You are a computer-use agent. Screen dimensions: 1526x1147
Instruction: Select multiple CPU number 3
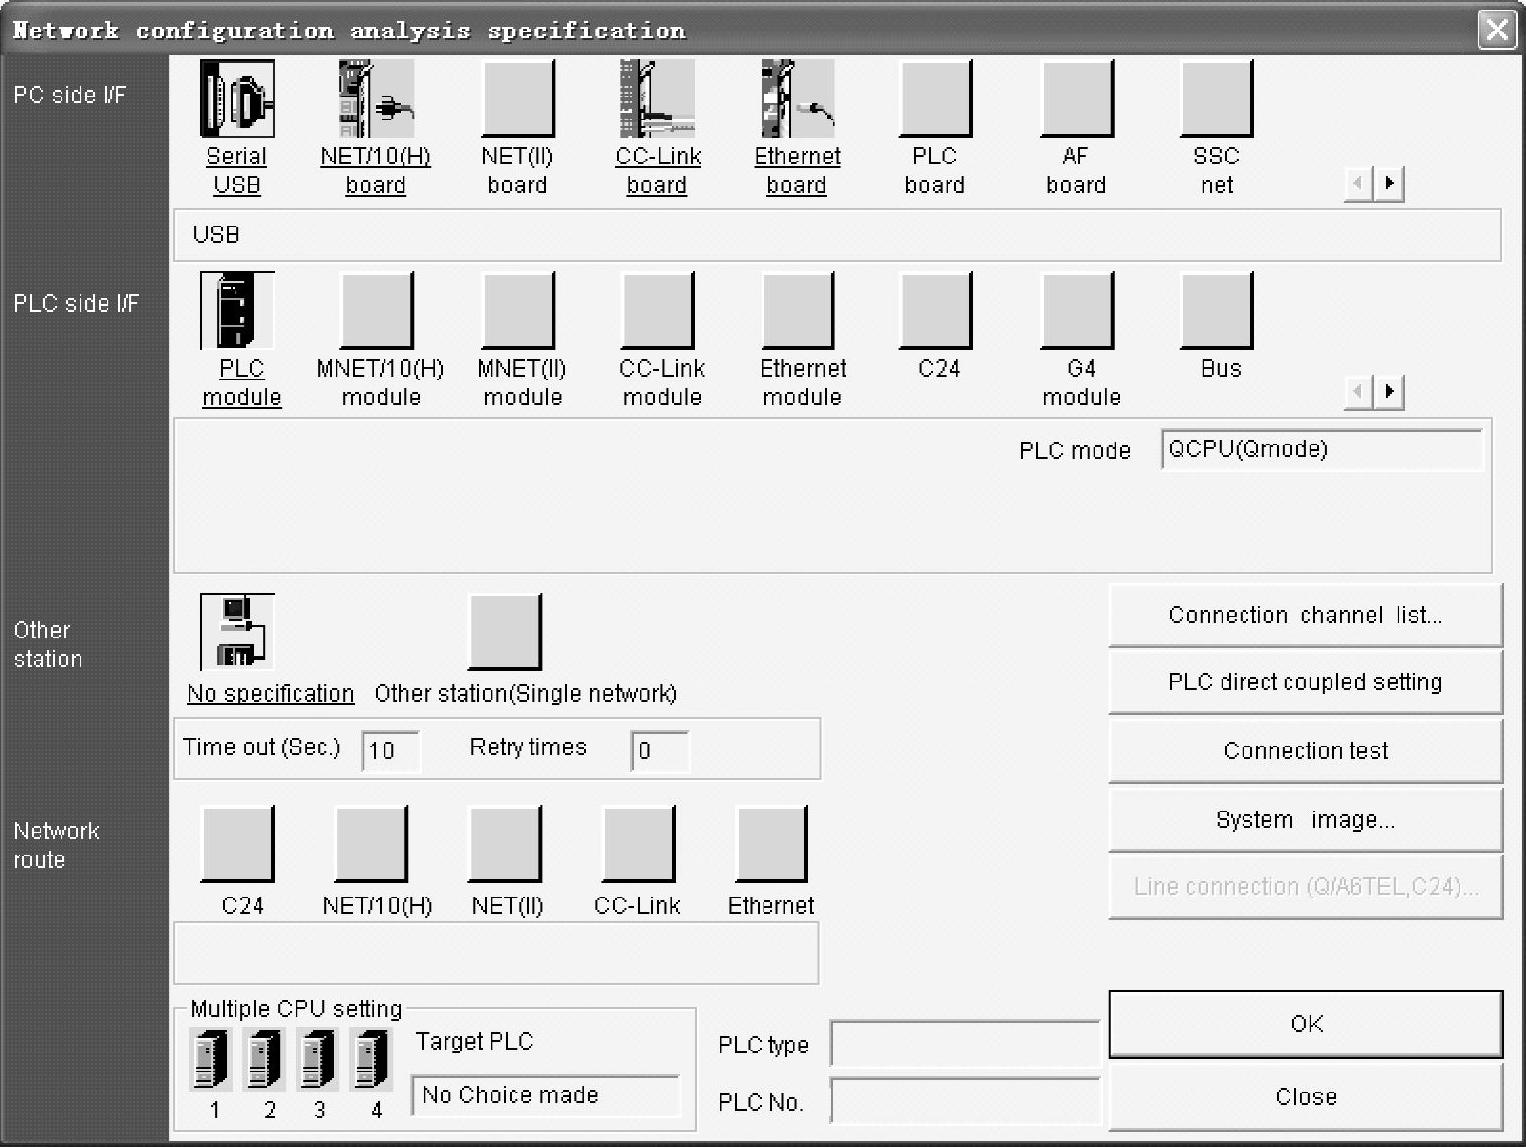click(x=317, y=1060)
